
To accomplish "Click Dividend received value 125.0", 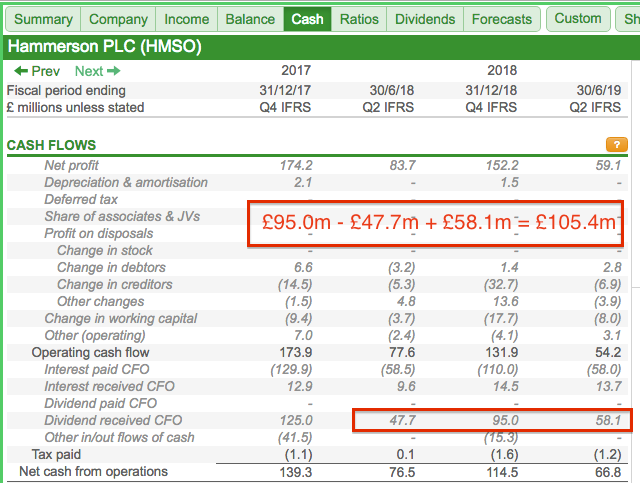I will 296,421.
